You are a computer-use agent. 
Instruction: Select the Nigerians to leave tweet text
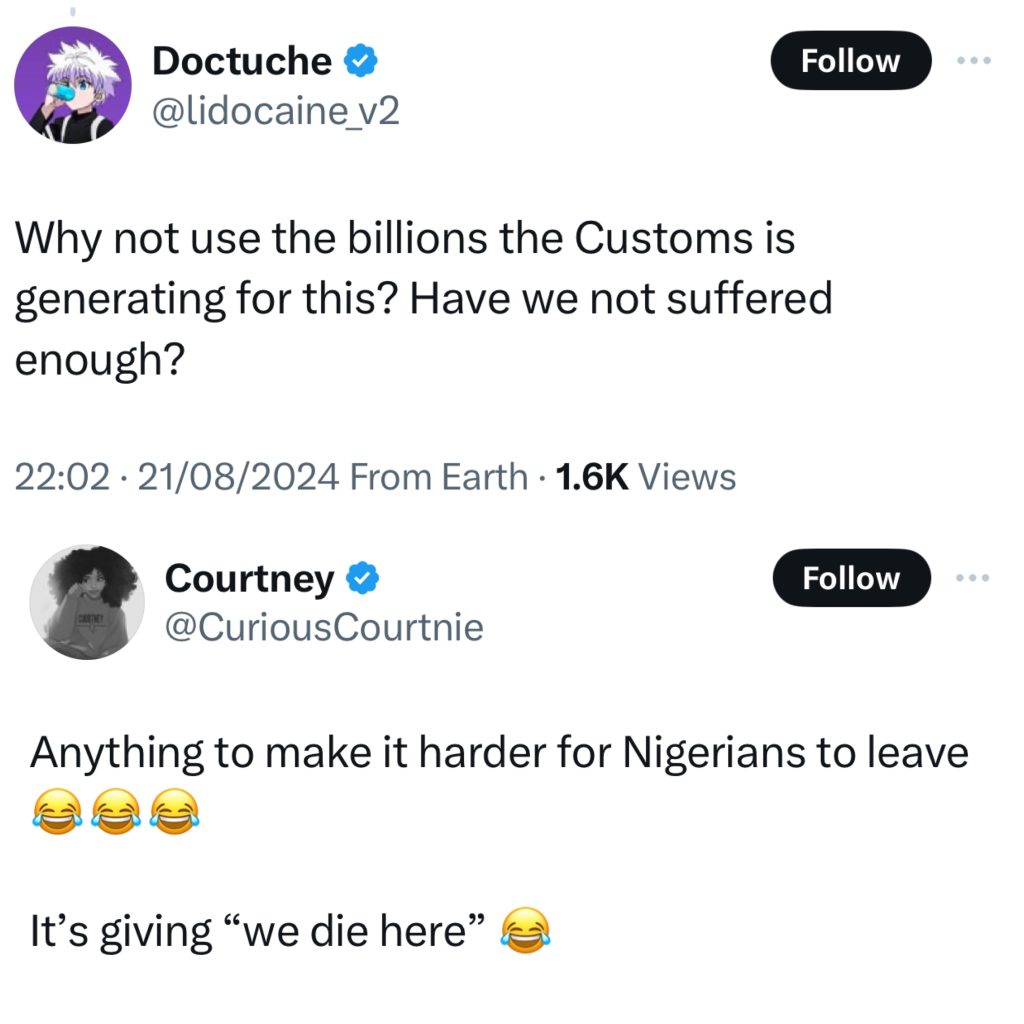coord(498,753)
